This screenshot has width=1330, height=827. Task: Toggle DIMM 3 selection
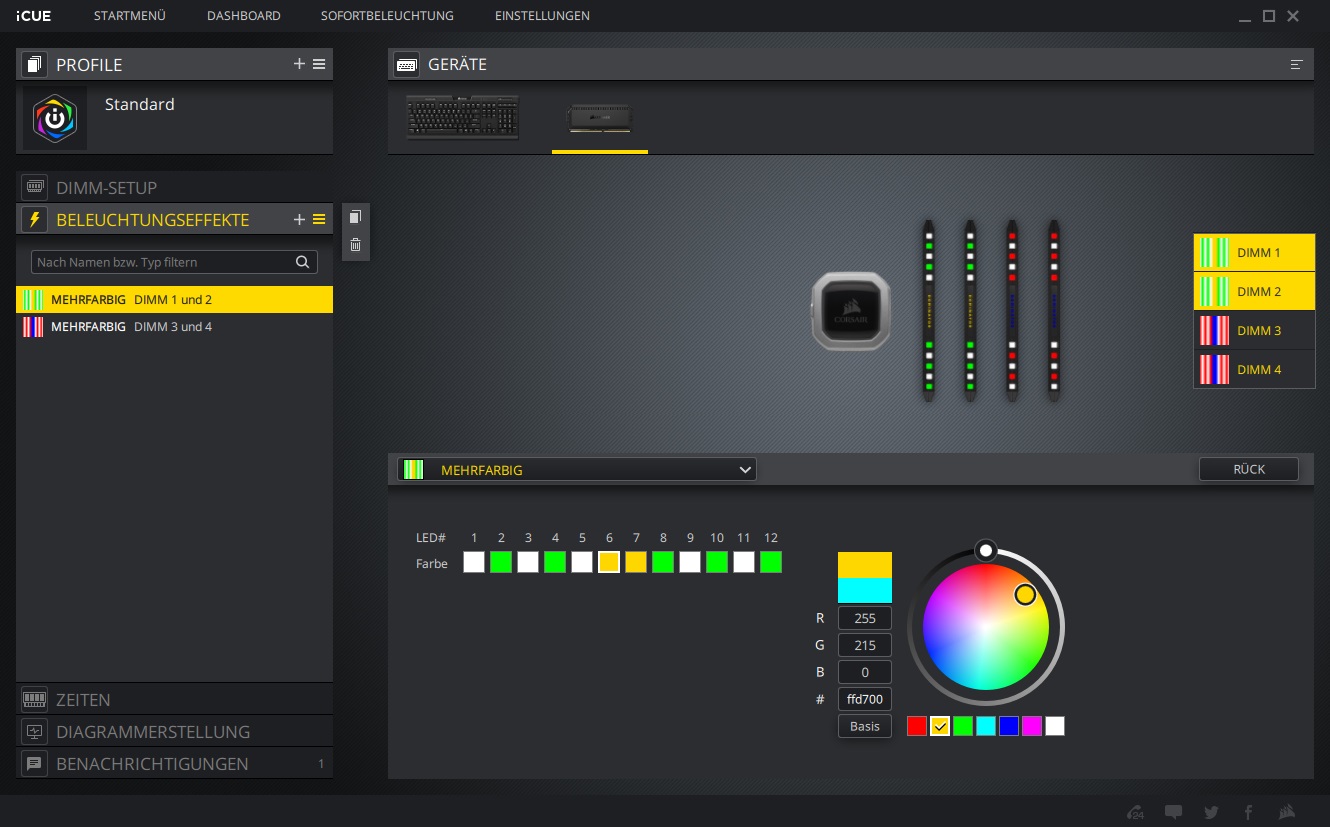click(x=1254, y=331)
